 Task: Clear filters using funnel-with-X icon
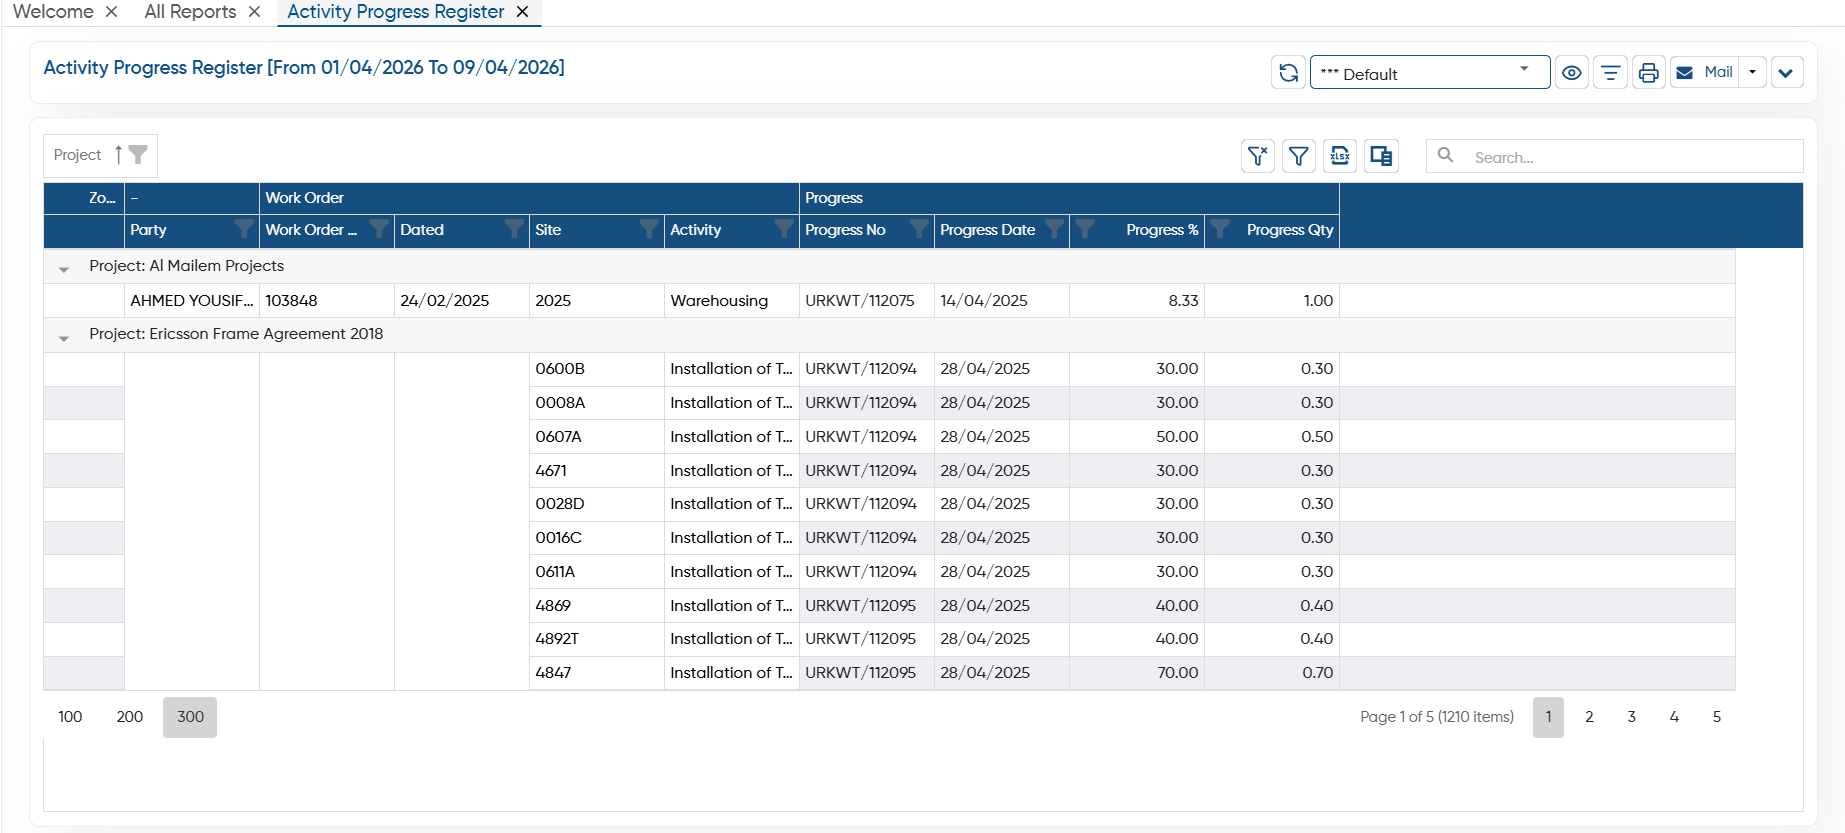pos(1258,156)
